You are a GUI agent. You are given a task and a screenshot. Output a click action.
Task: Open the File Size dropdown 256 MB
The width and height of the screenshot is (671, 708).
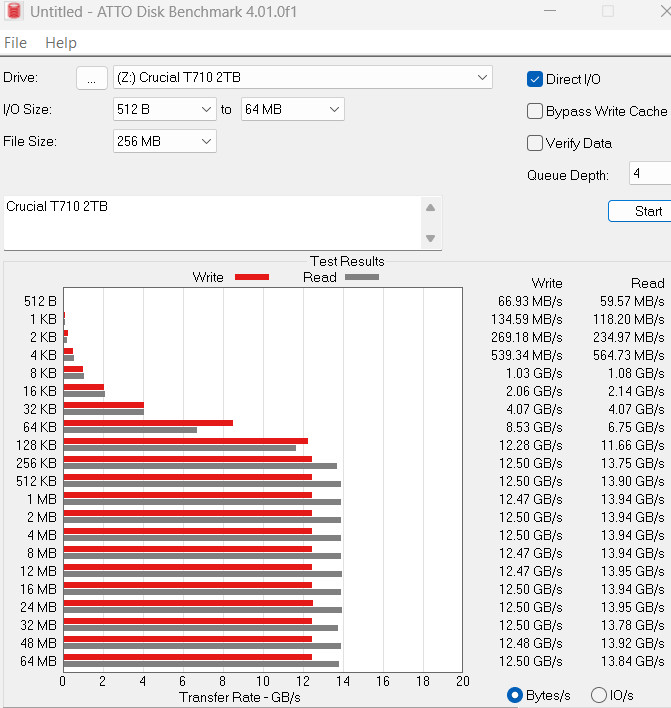[x=165, y=141]
